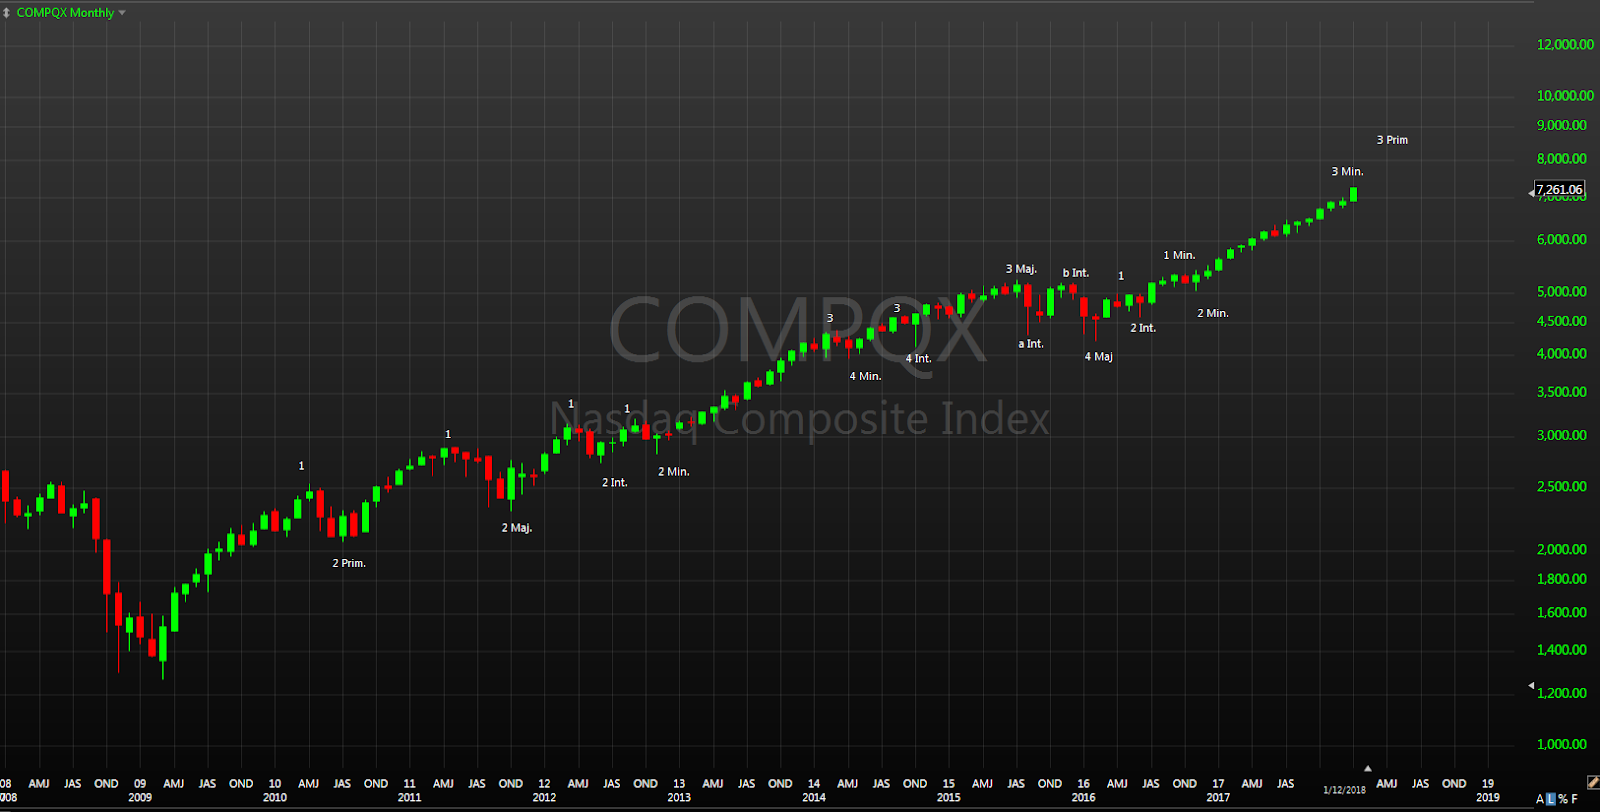The width and height of the screenshot is (1600, 812).
Task: Click the 2019 year label on time axis
Action: click(x=1488, y=798)
